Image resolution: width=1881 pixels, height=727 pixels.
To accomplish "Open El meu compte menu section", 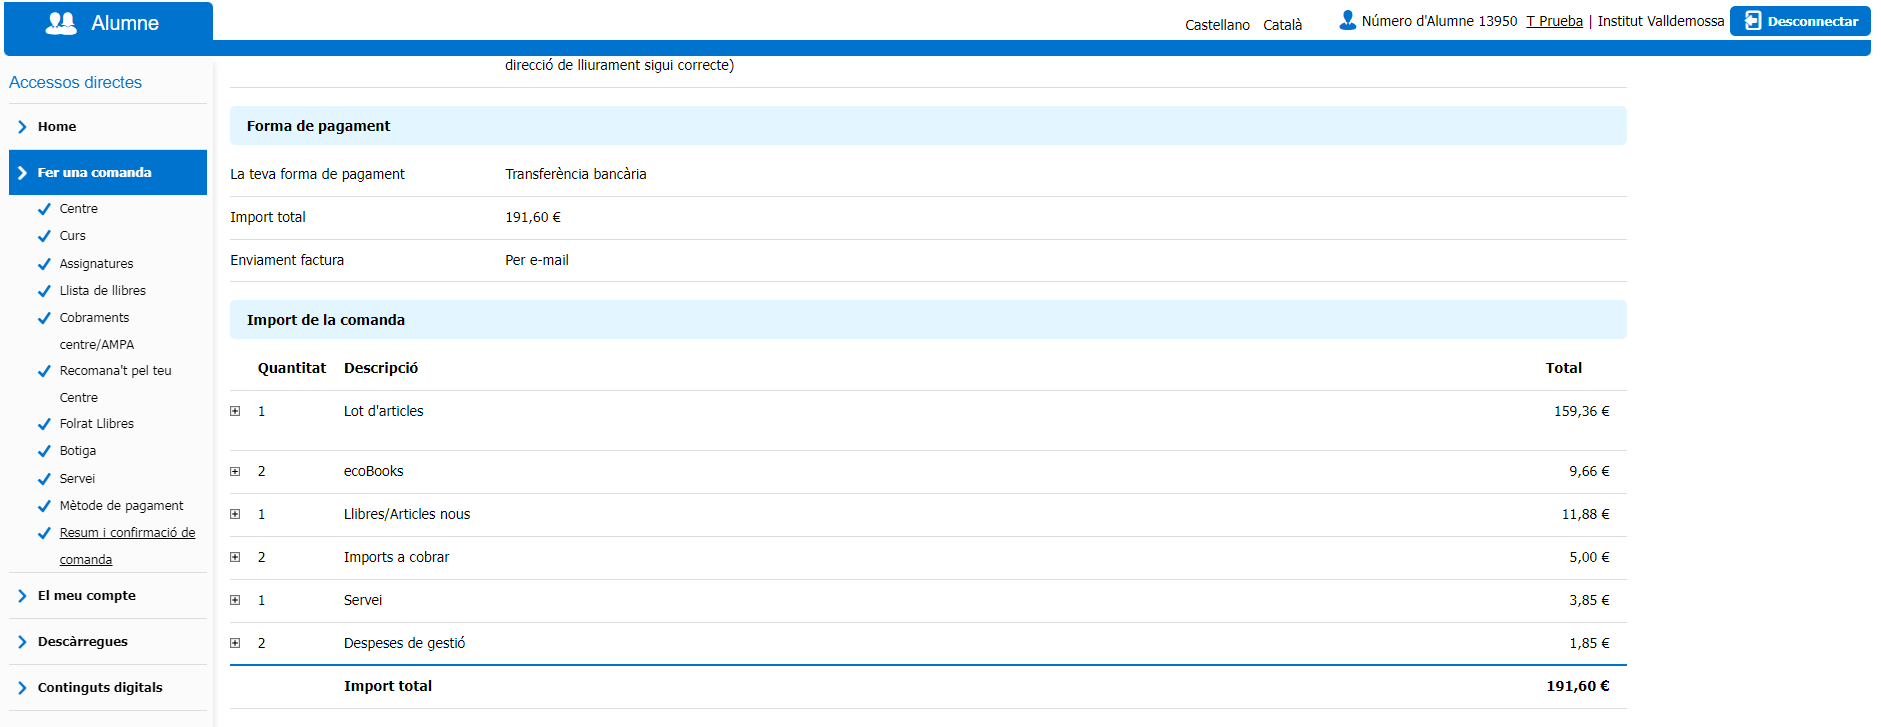I will 86,596.
